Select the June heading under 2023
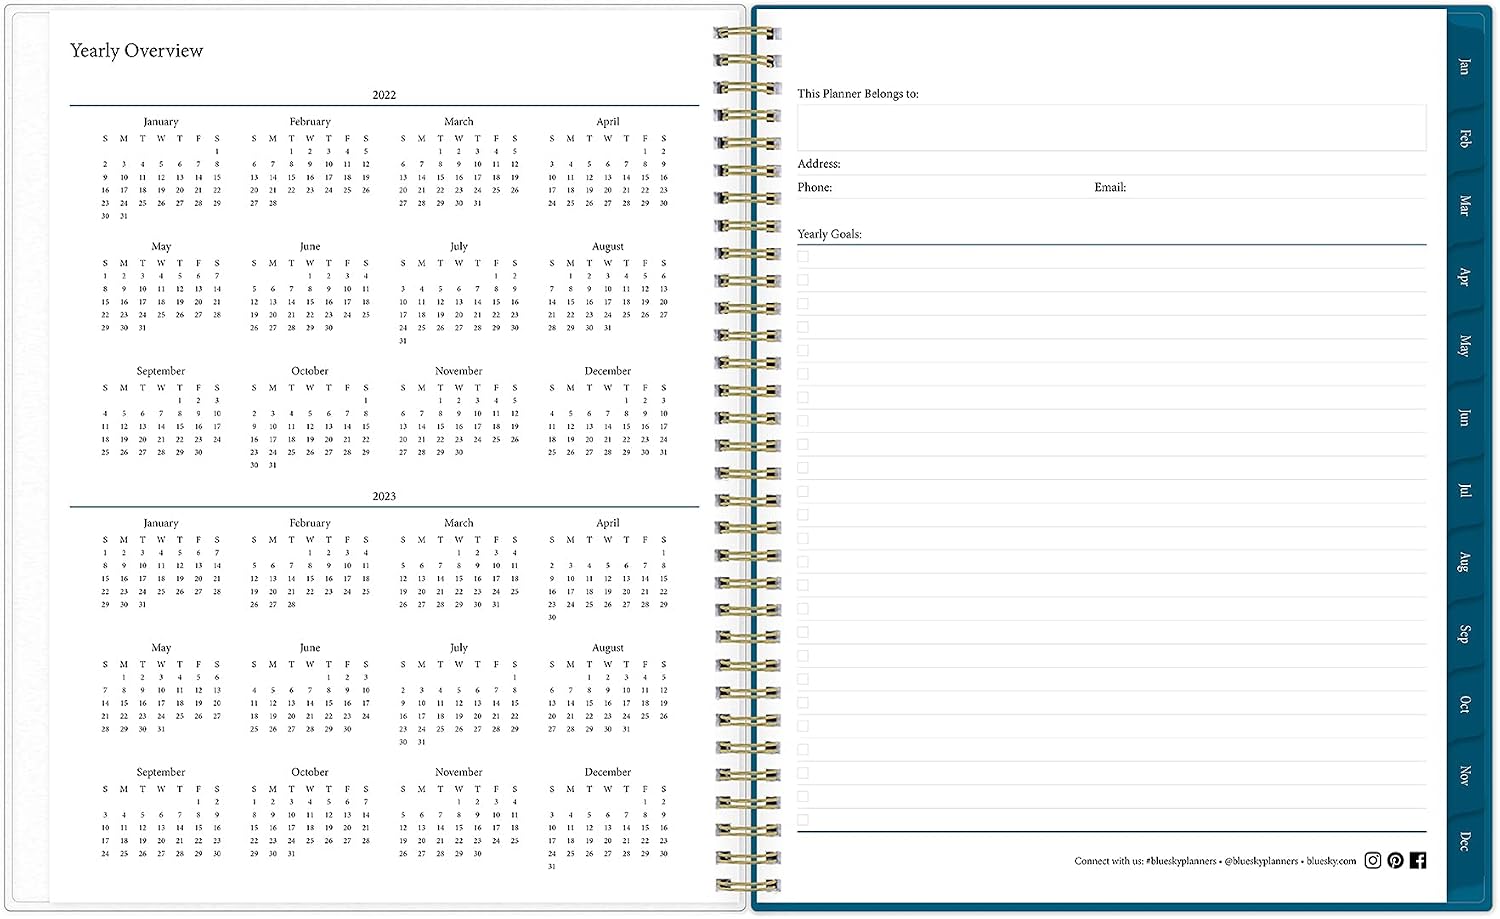The image size is (1500, 919). pyautogui.click(x=310, y=648)
